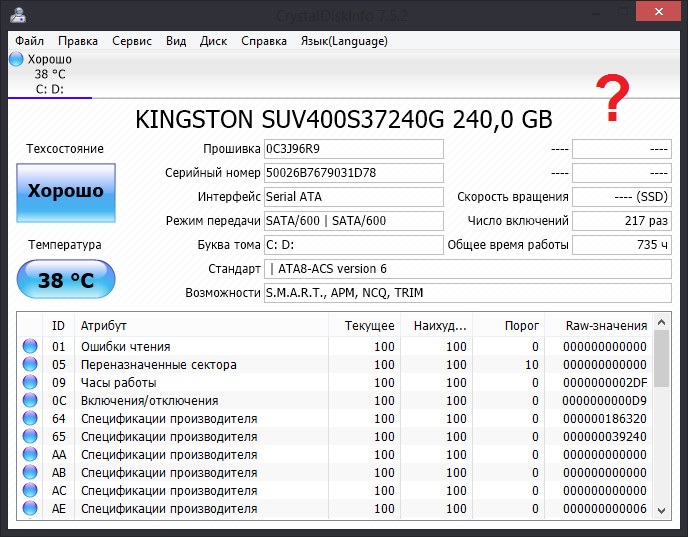
Task: Click the status orb for attribute 65
Action: (30, 436)
